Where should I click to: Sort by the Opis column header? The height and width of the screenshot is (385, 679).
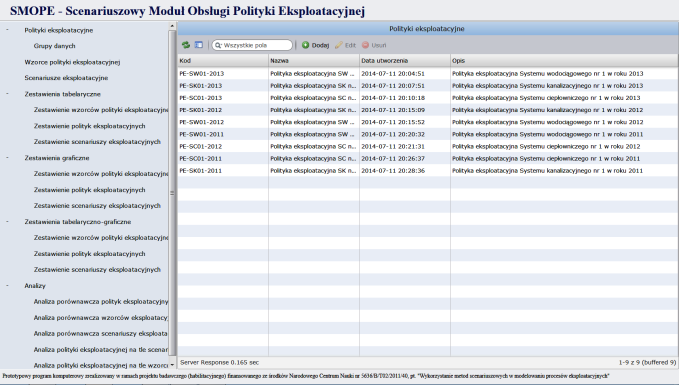(564, 61)
